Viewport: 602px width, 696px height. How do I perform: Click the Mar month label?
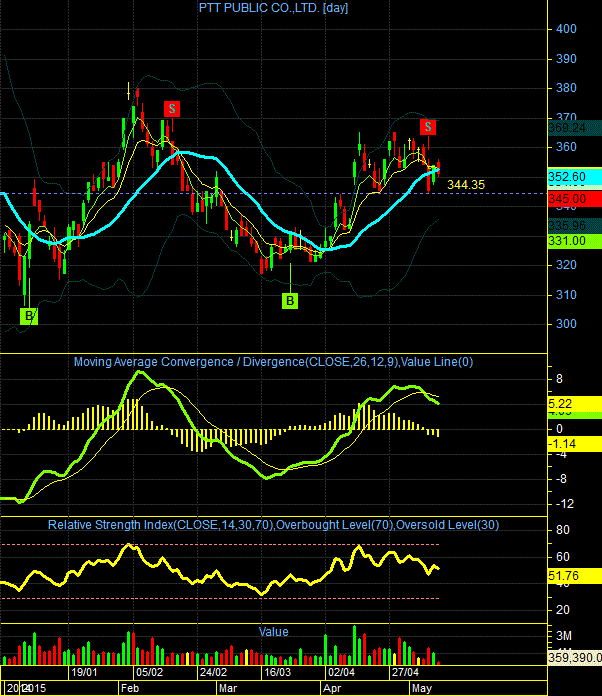[x=228, y=688]
